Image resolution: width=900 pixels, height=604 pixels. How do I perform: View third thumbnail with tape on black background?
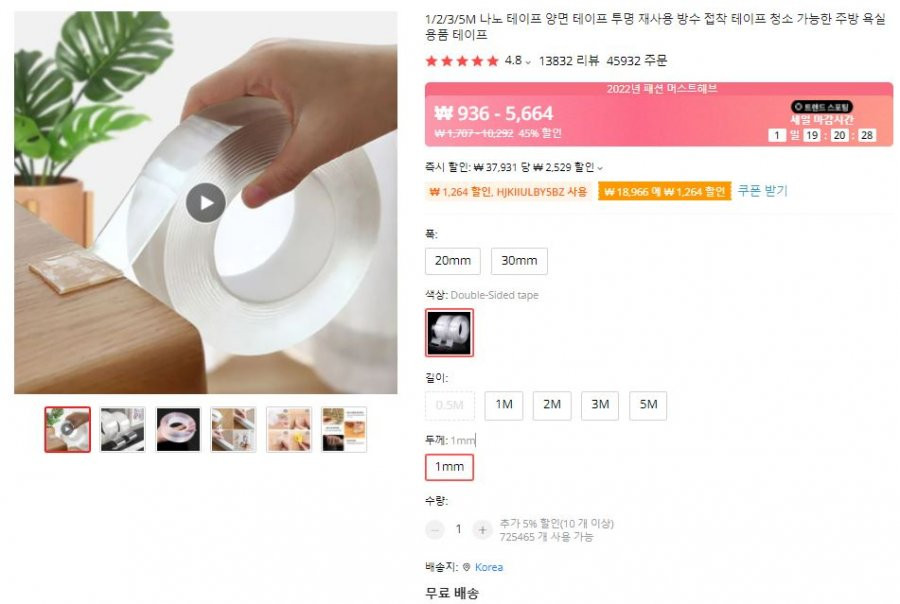pos(179,429)
